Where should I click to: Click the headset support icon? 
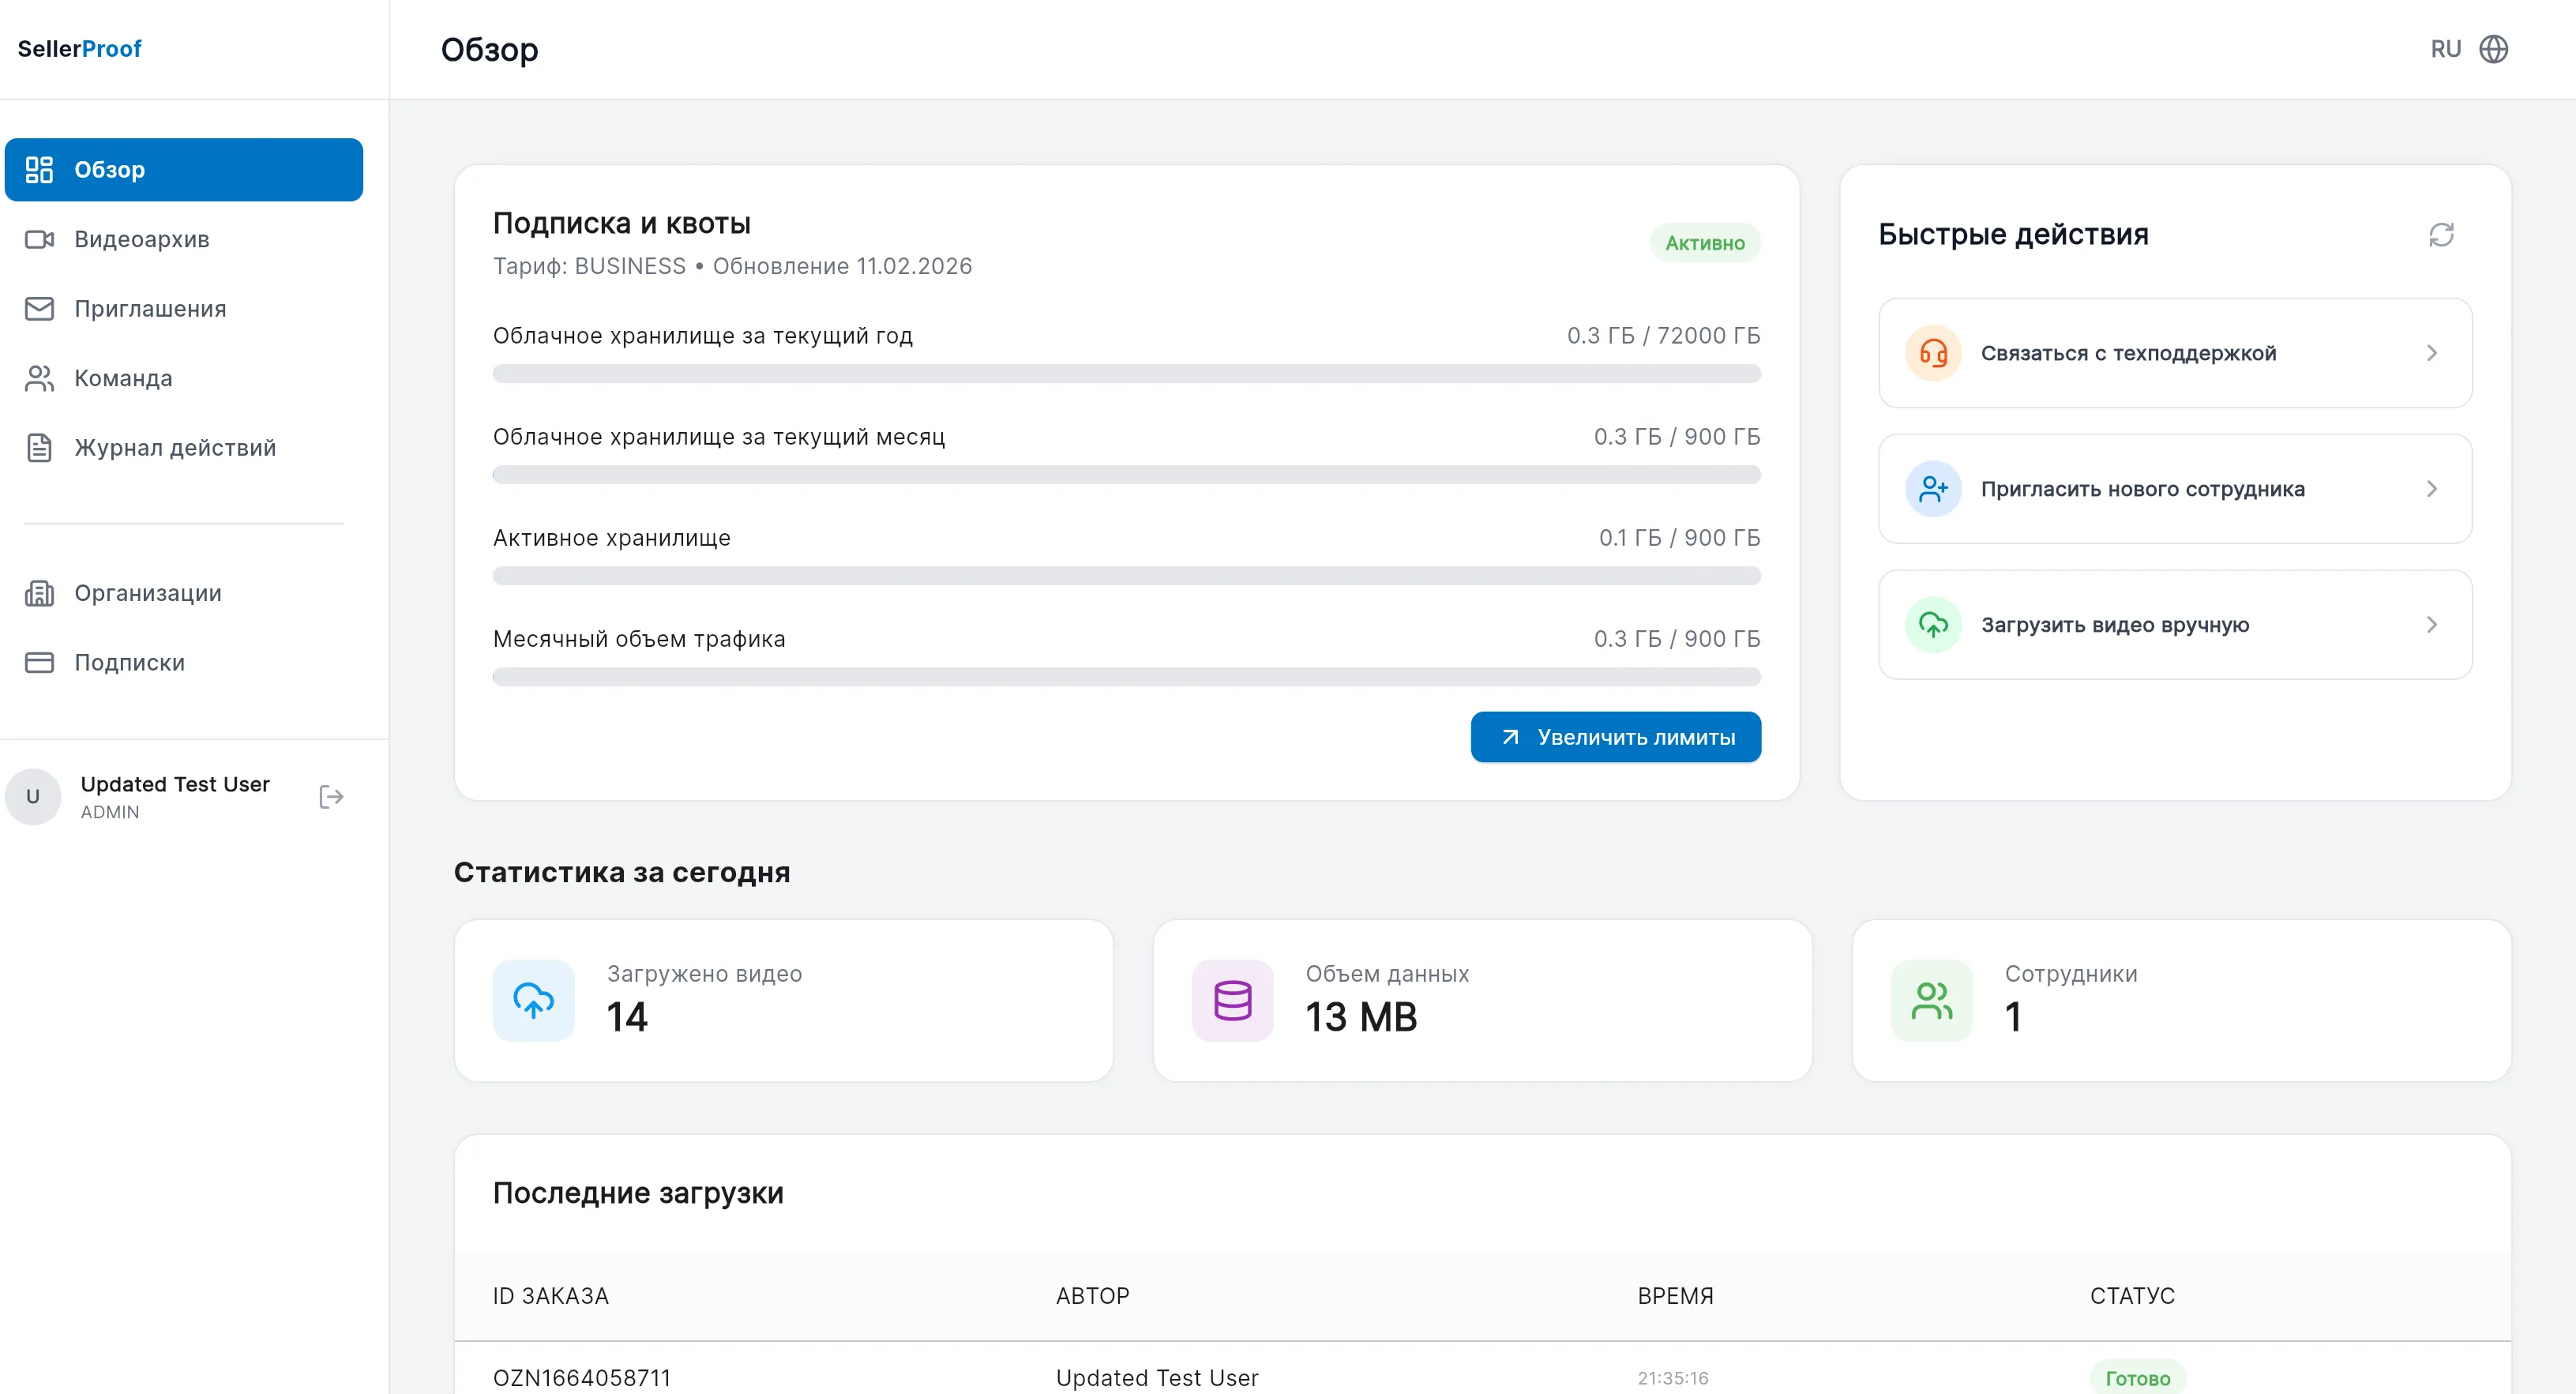point(1933,353)
